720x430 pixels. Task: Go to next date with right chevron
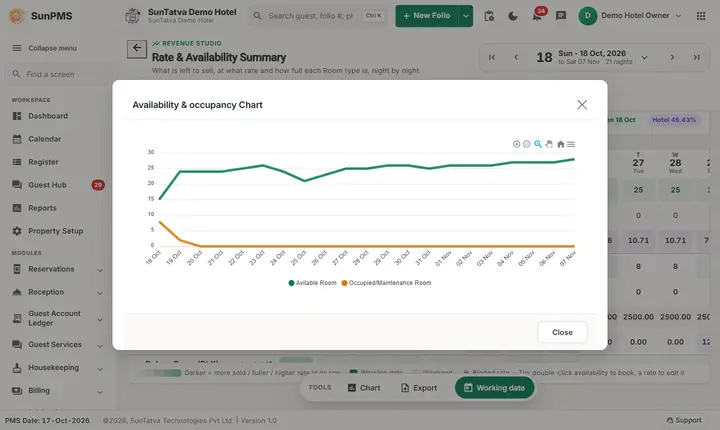click(x=672, y=57)
